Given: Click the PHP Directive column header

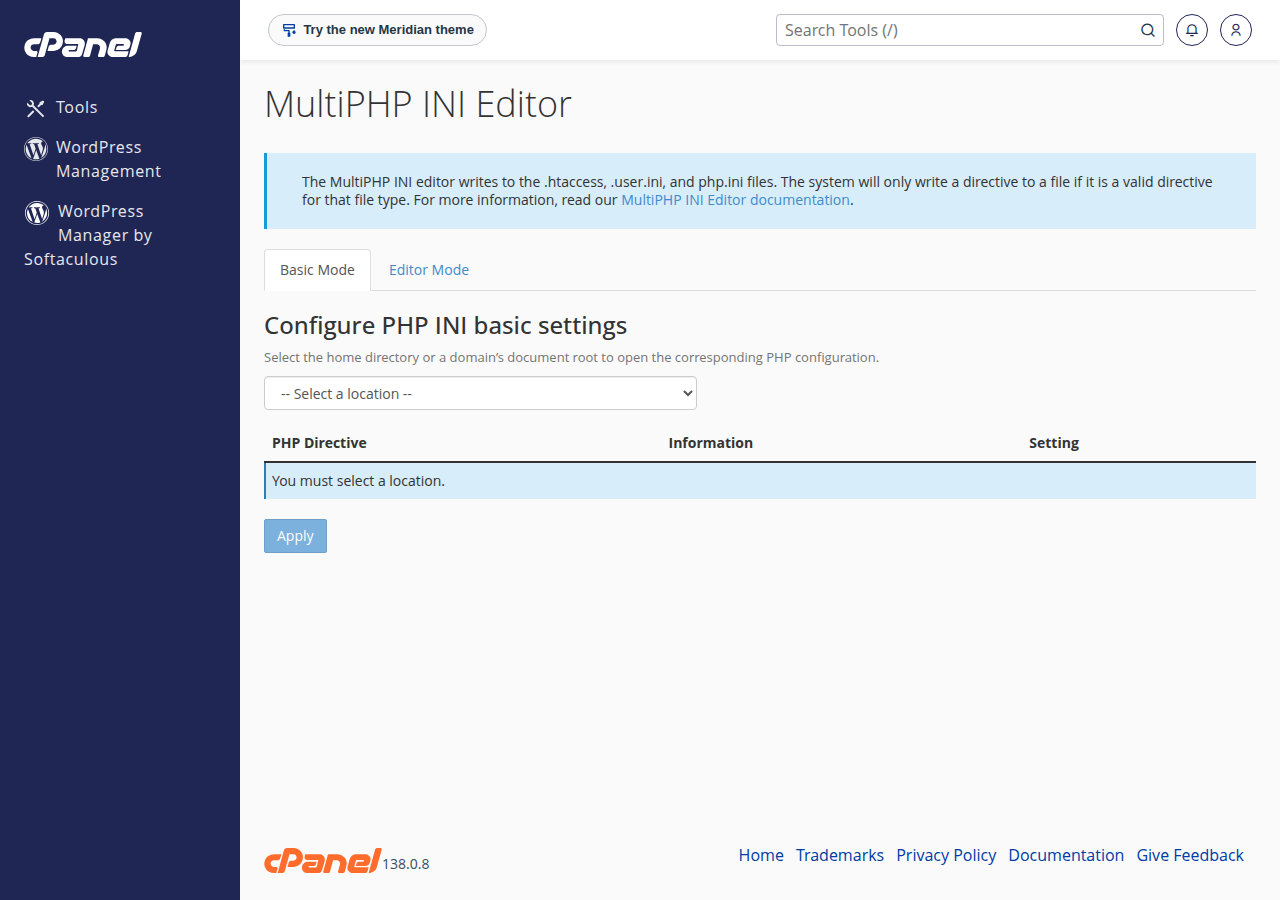Looking at the screenshot, I should click(319, 443).
